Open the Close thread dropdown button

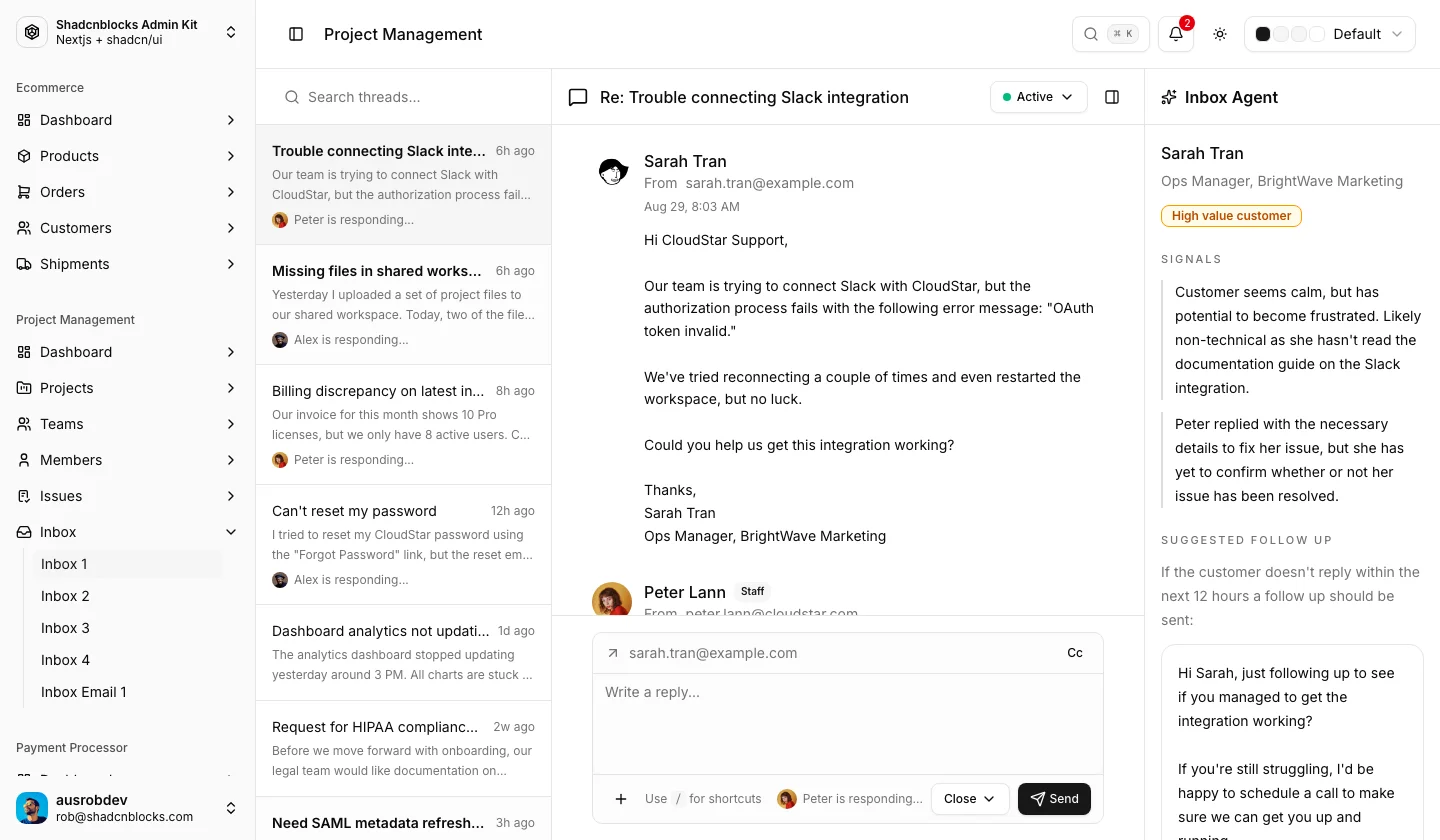pos(970,799)
